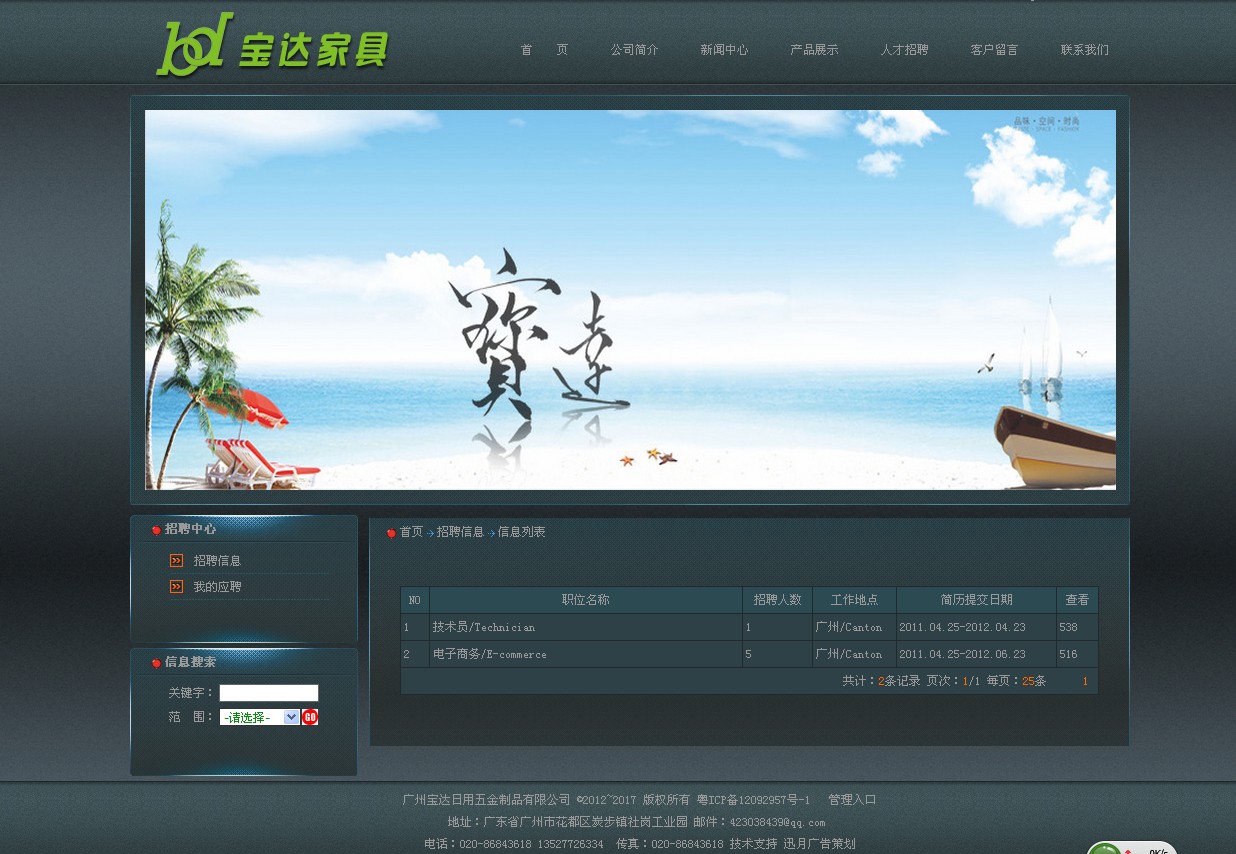The image size is (1236, 854).
Task: Go to 公司简介 in top navigation
Action: 634,50
